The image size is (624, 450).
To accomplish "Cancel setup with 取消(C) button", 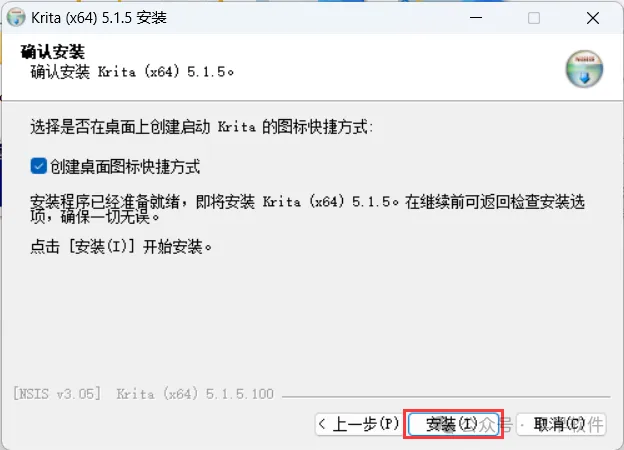I will (x=561, y=424).
